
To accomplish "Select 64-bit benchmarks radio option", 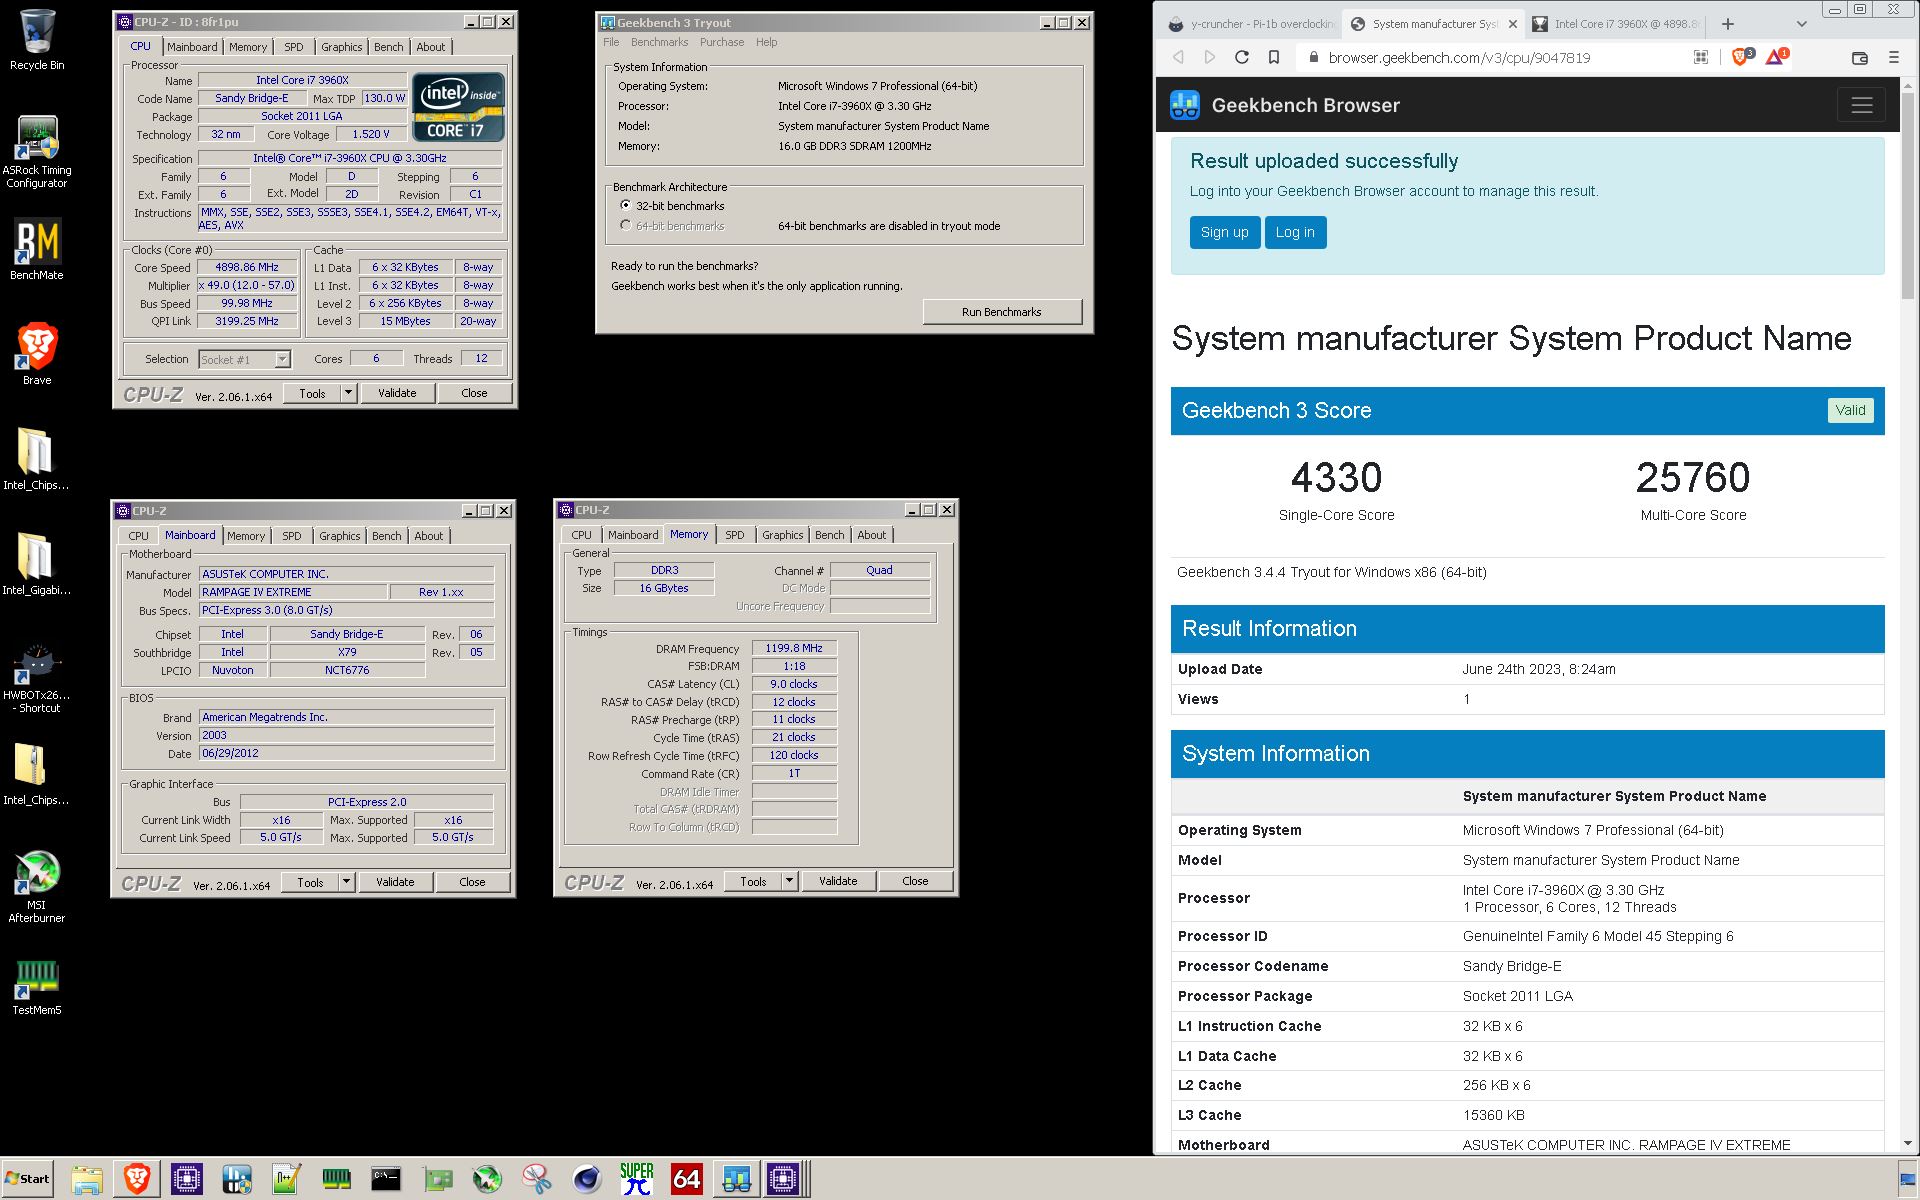I will pos(626,226).
